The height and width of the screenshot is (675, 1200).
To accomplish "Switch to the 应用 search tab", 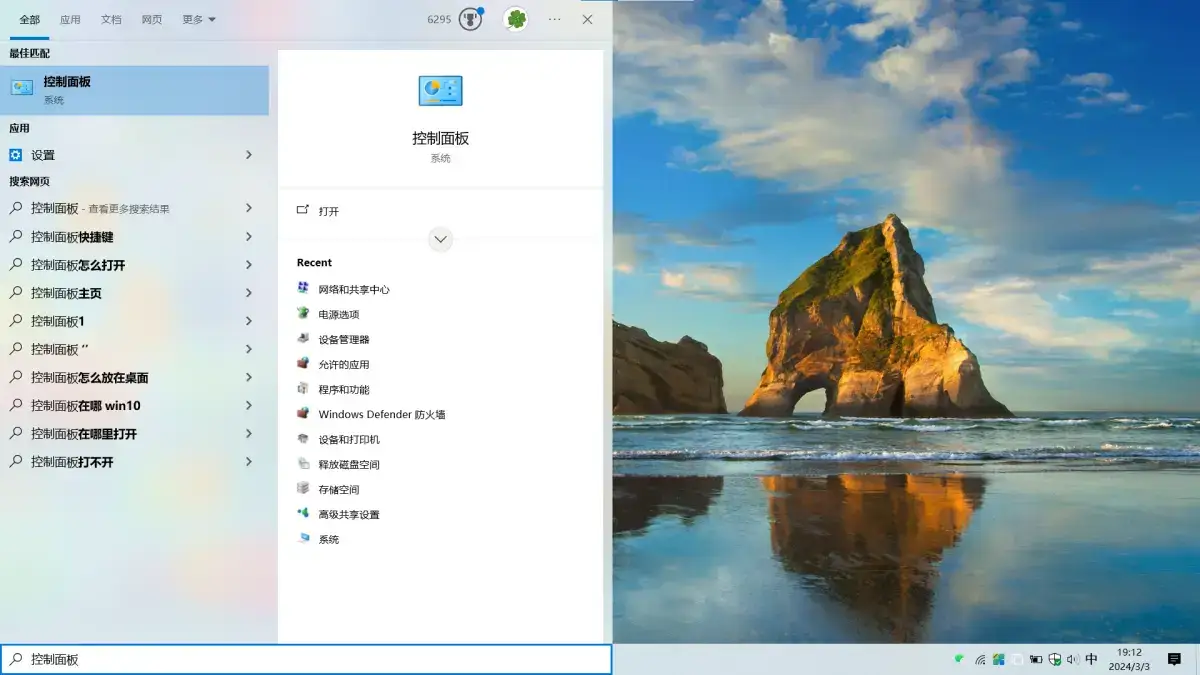I will click(70, 19).
